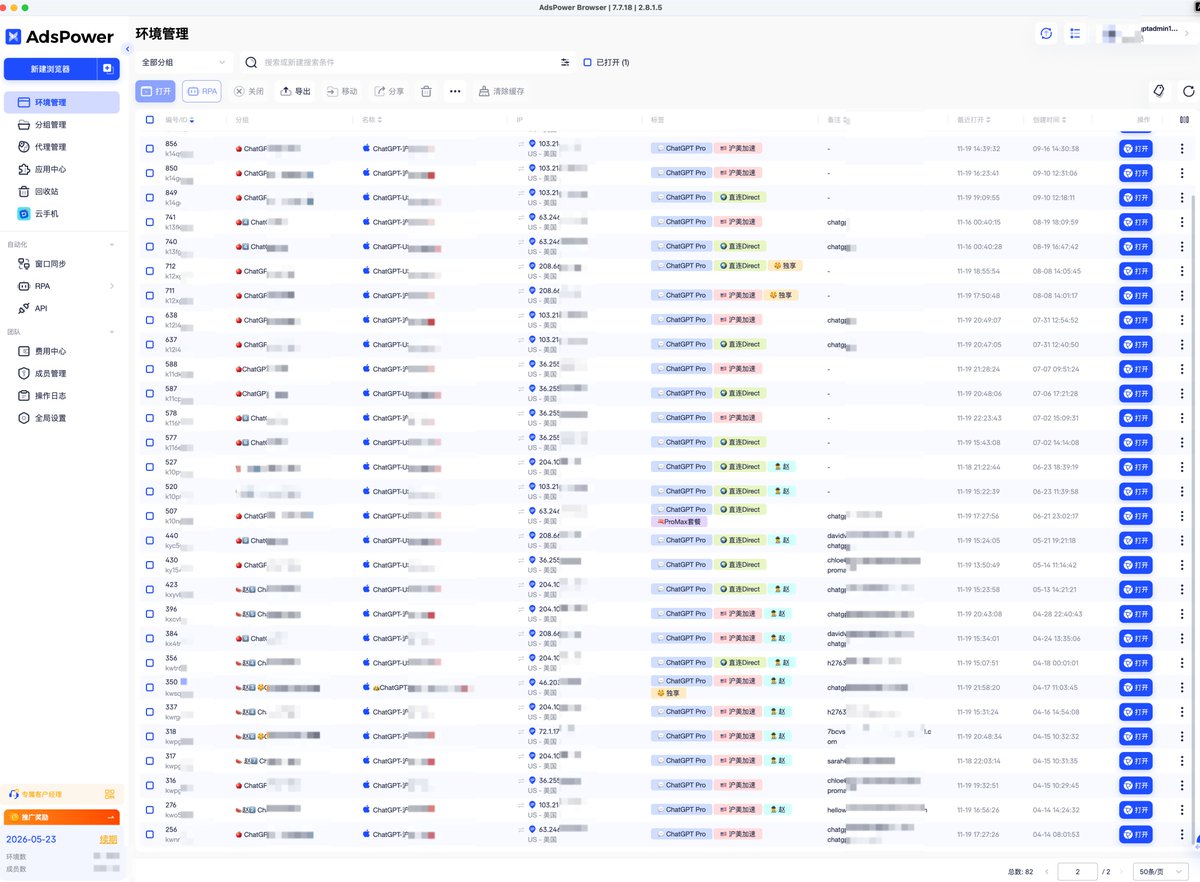Refresh the profile list with reload icon

pos(1189,91)
